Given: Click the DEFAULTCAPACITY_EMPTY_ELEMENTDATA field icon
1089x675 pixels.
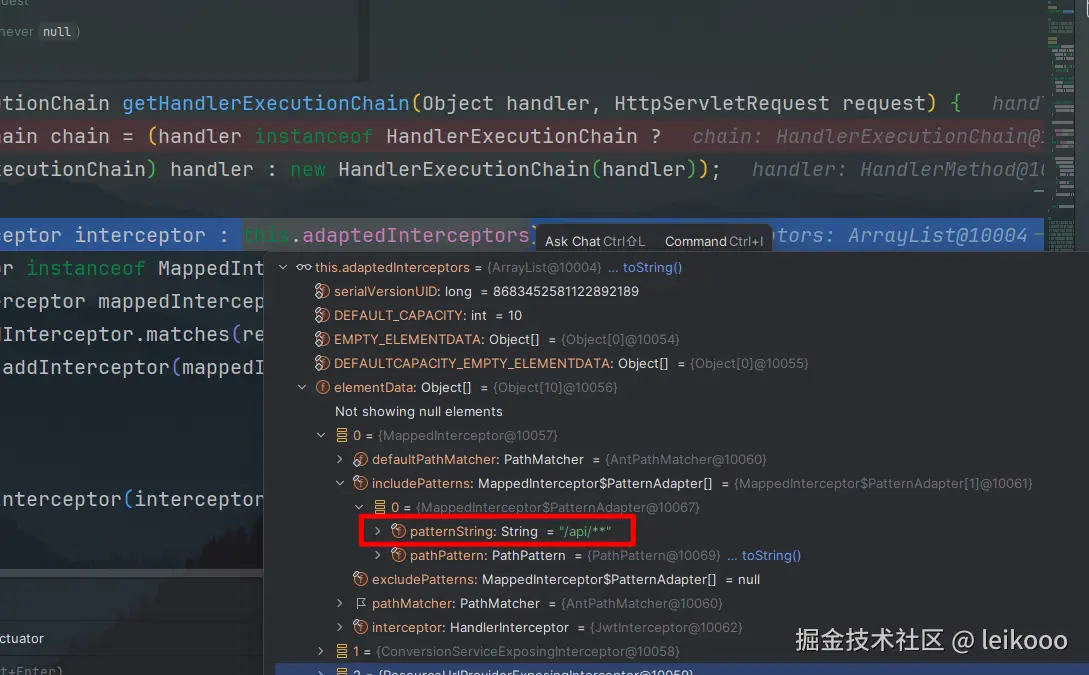Looking at the screenshot, I should coord(322,363).
